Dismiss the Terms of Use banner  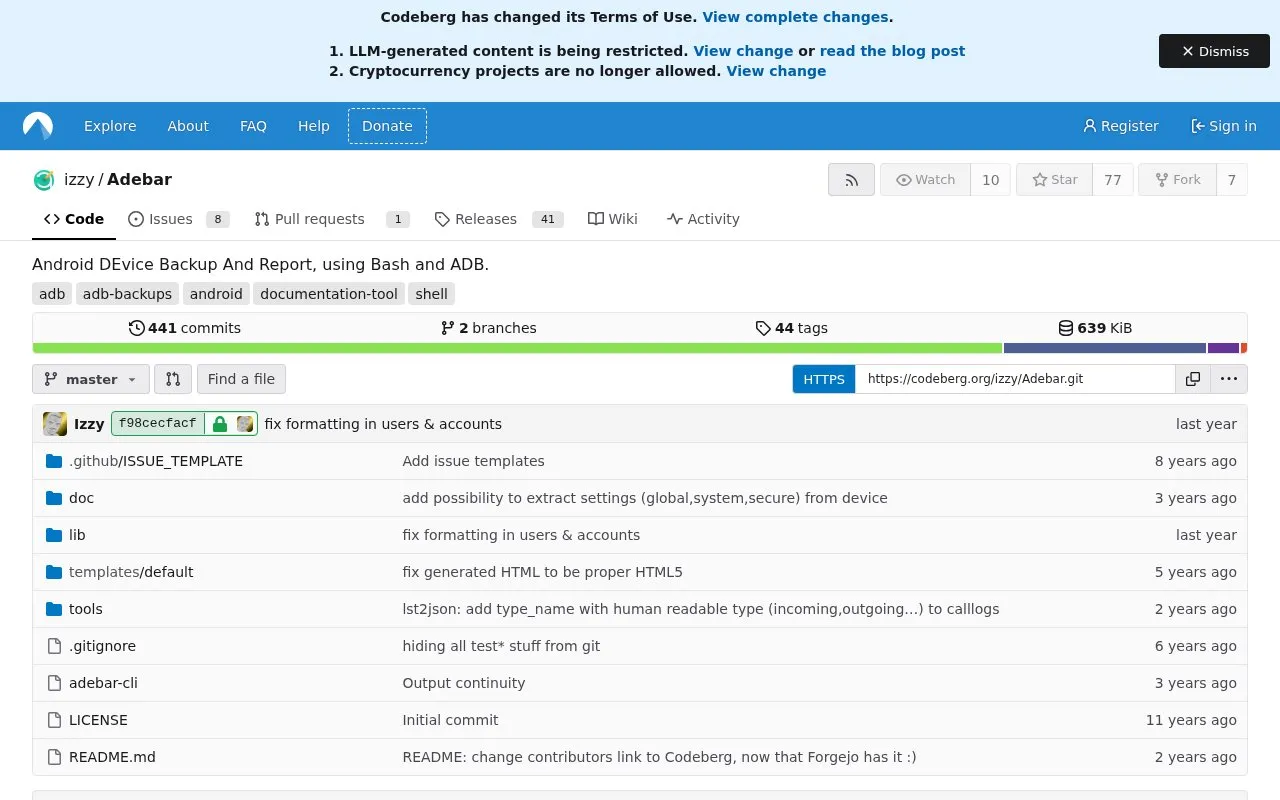tap(1214, 51)
